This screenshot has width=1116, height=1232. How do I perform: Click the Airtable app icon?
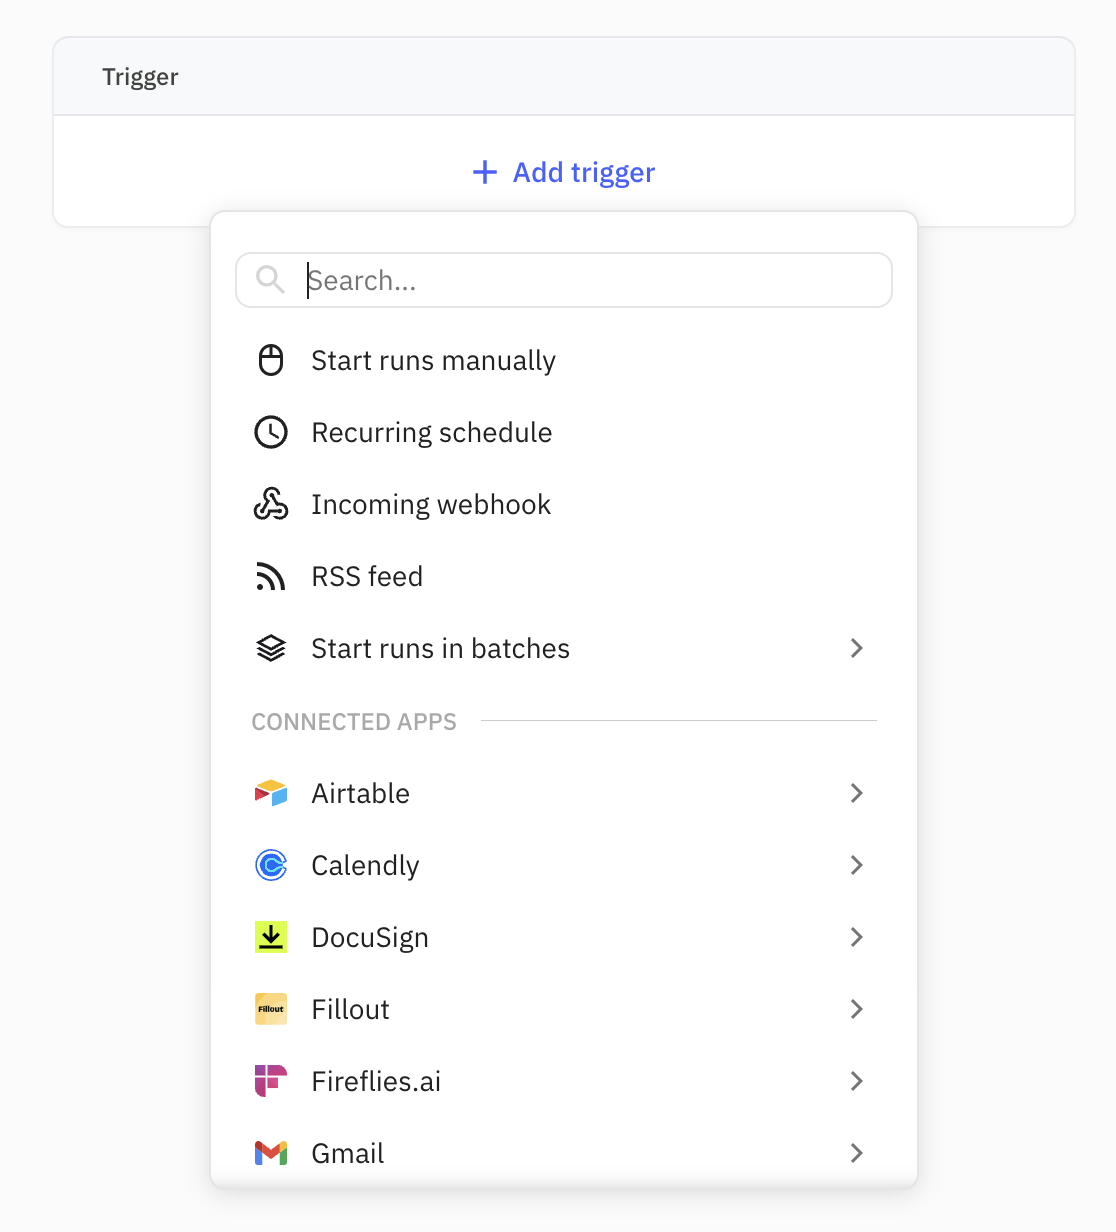(271, 793)
